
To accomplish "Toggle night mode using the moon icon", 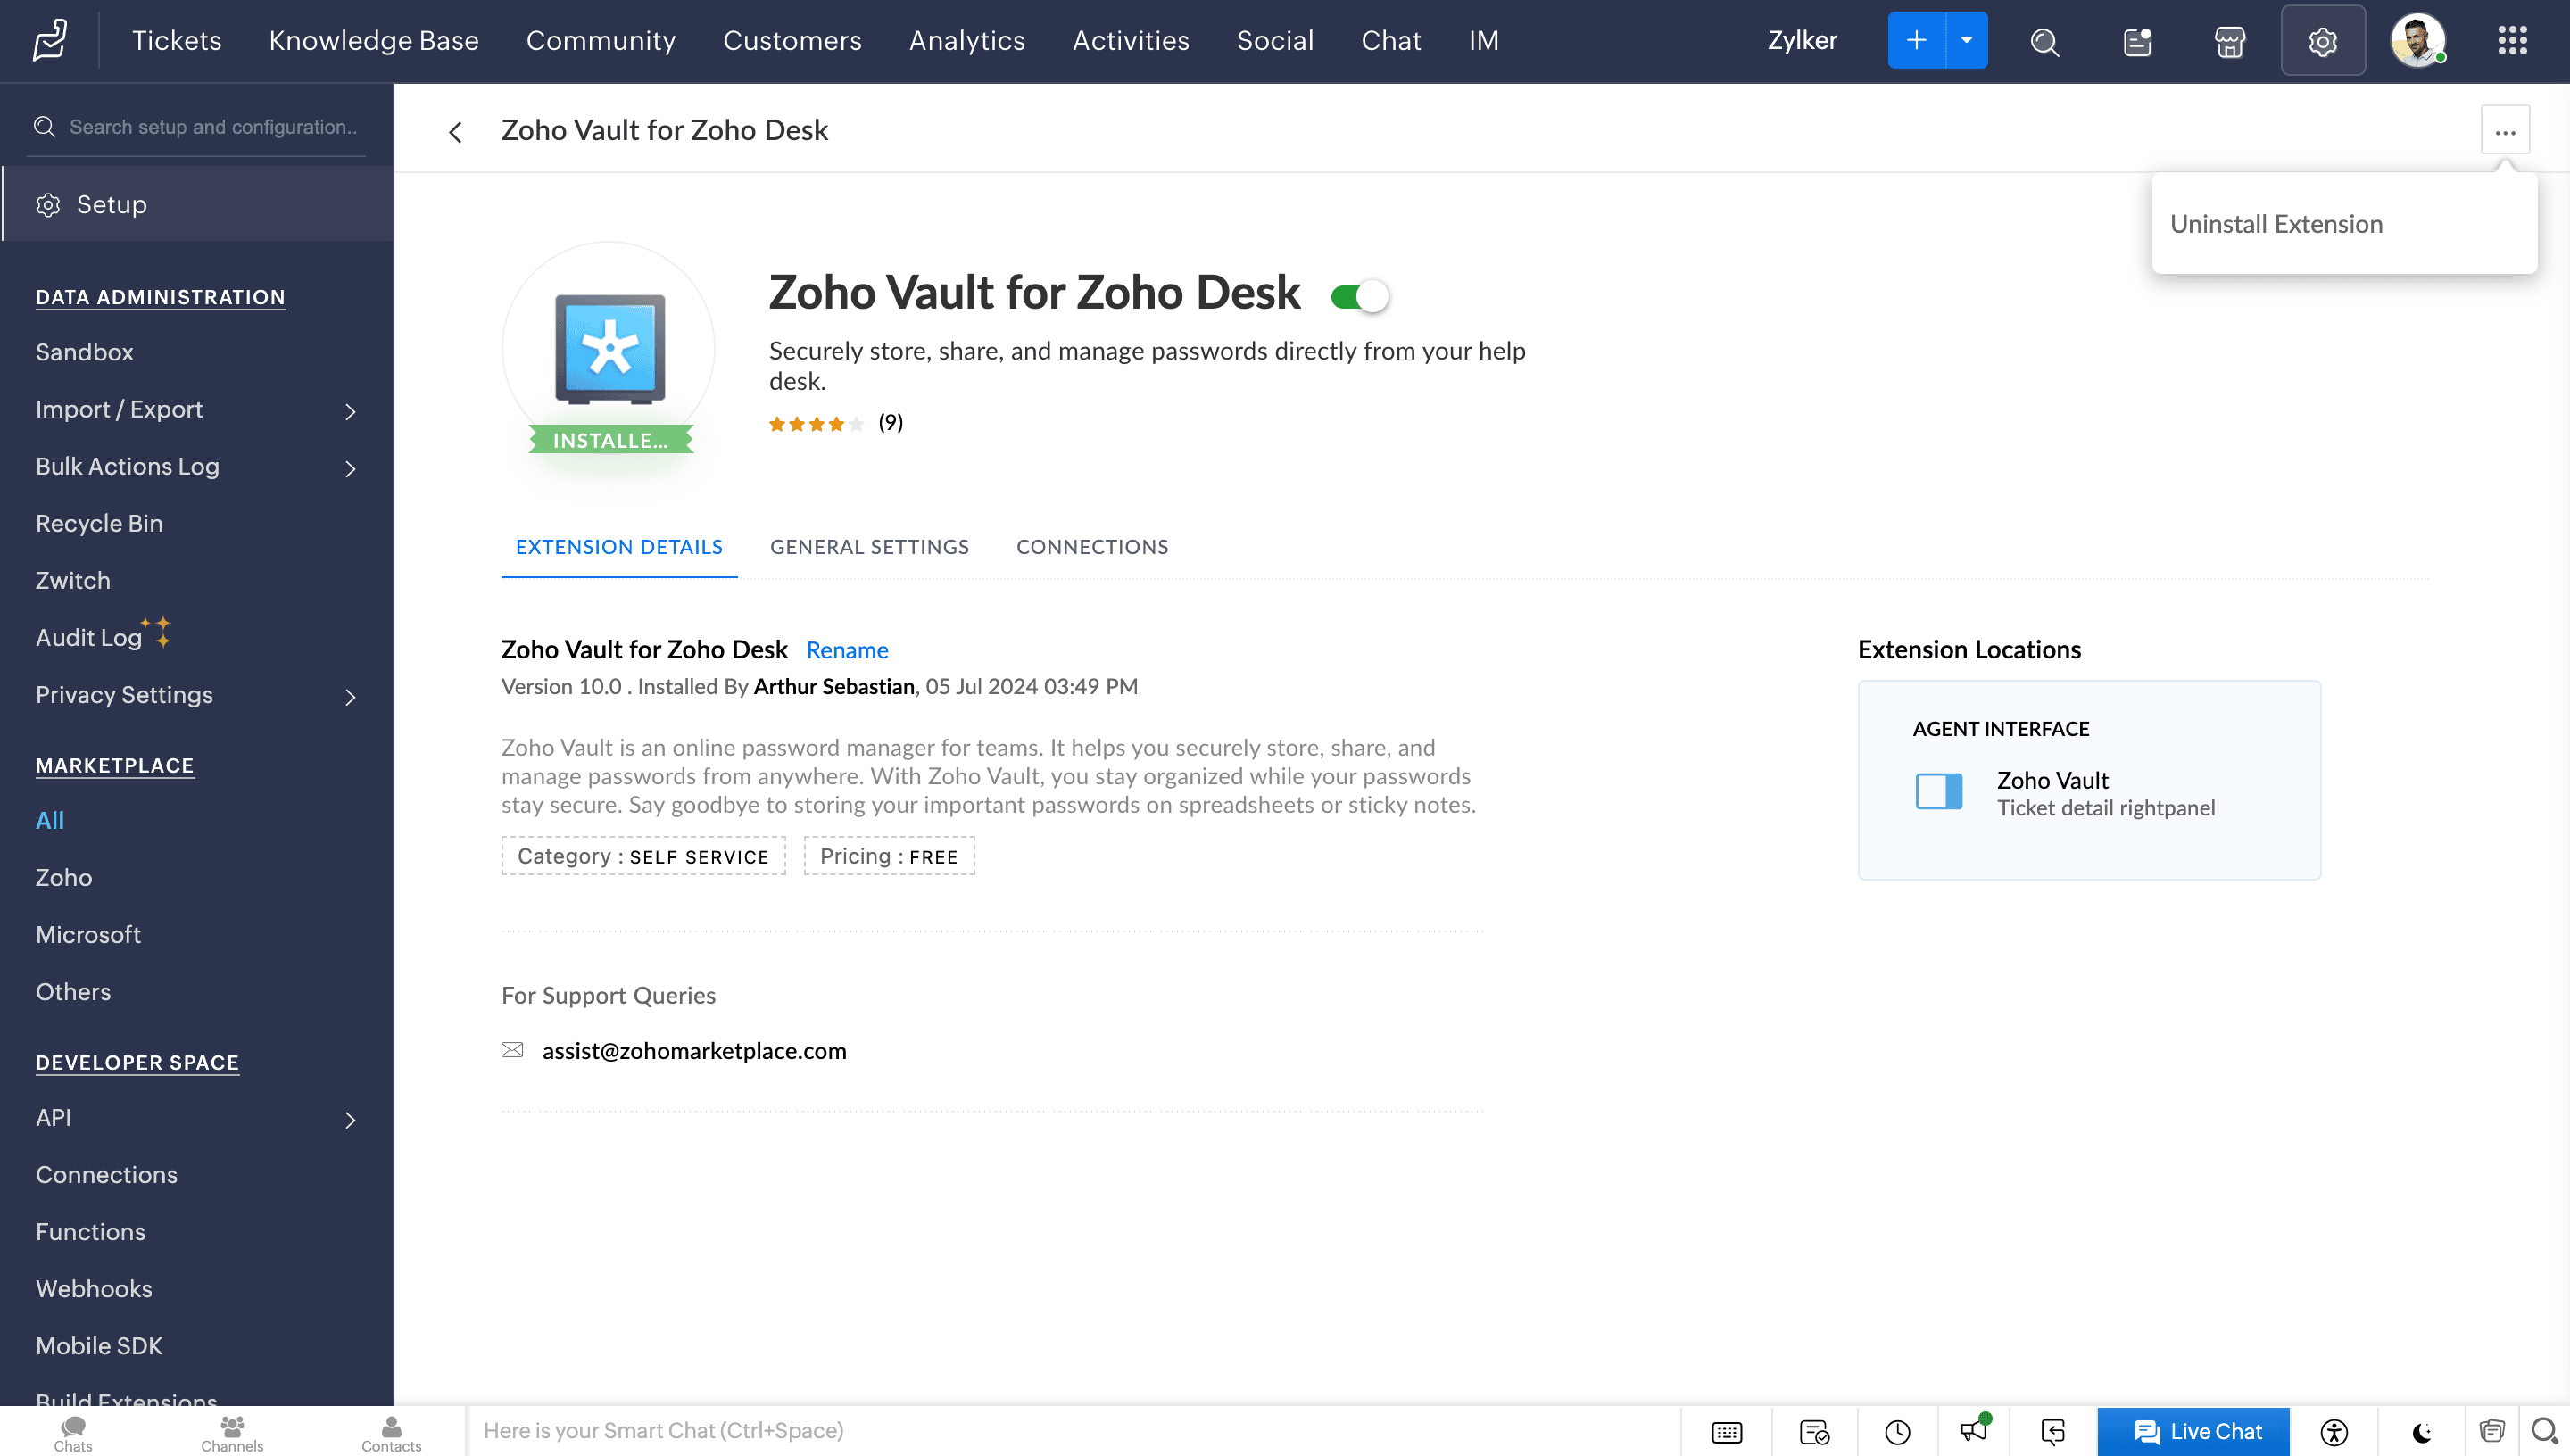I will pos(2422,1432).
